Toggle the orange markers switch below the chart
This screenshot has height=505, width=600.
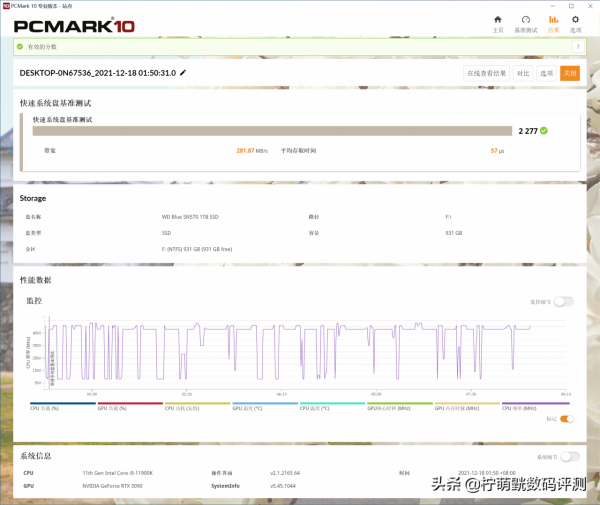pos(567,419)
